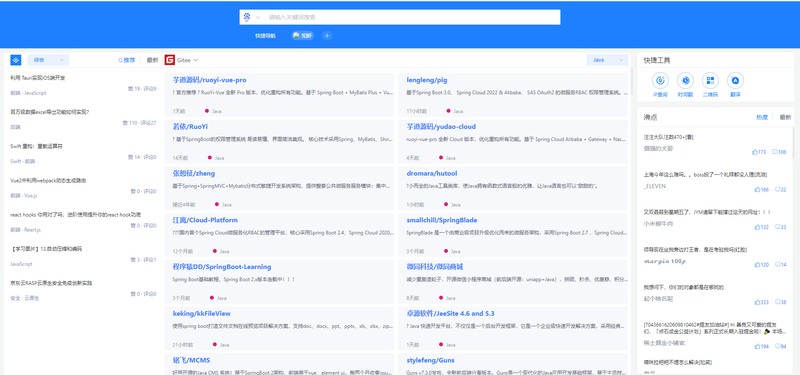
Task: Open comments on post with 106 comments
Action: [779, 152]
